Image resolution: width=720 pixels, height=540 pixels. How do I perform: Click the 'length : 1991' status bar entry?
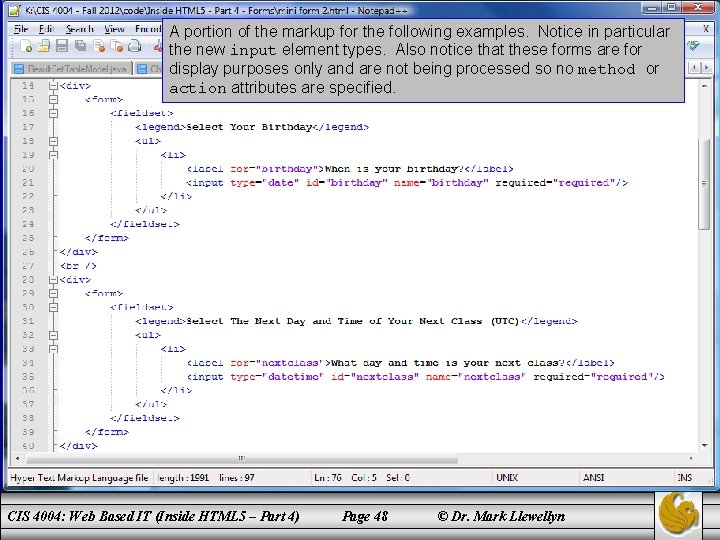coord(183,478)
